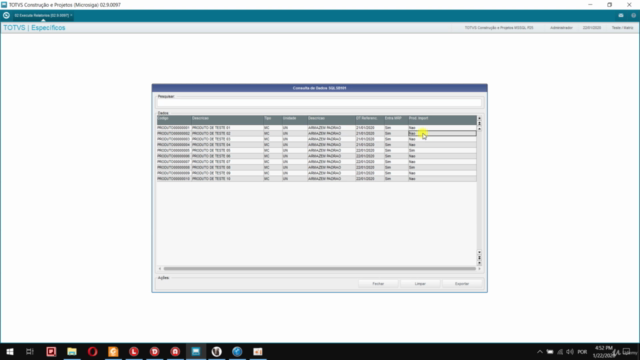Image resolution: width=640 pixels, height=360 pixels.
Task: Click in the Pesquisar search field
Action: 319,102
